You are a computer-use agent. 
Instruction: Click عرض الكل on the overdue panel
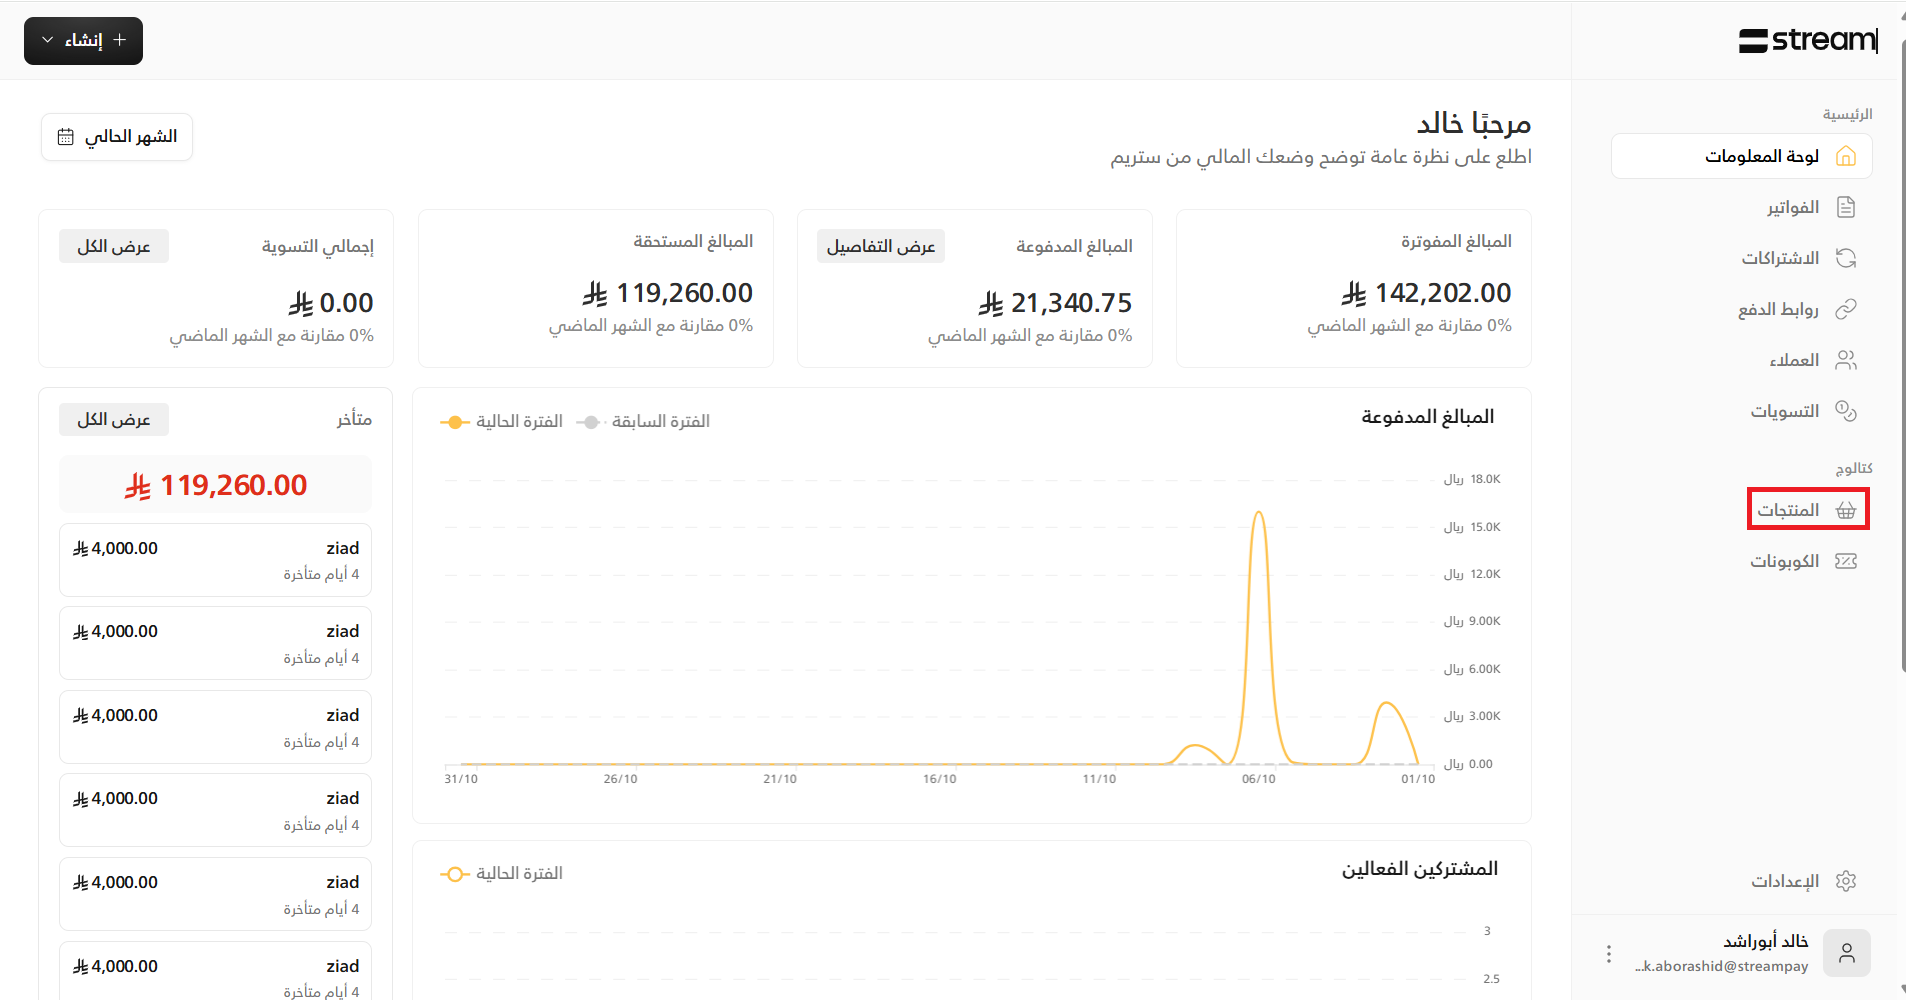114,420
